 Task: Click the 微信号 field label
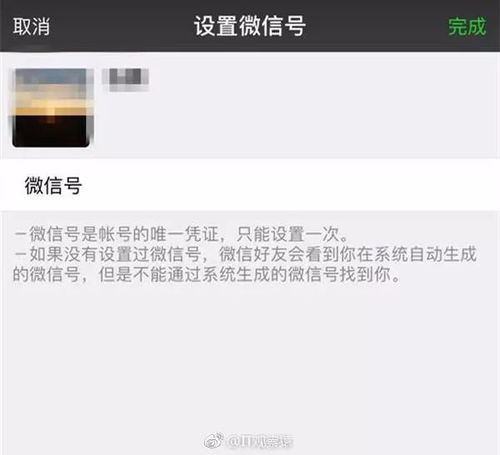pos(53,185)
